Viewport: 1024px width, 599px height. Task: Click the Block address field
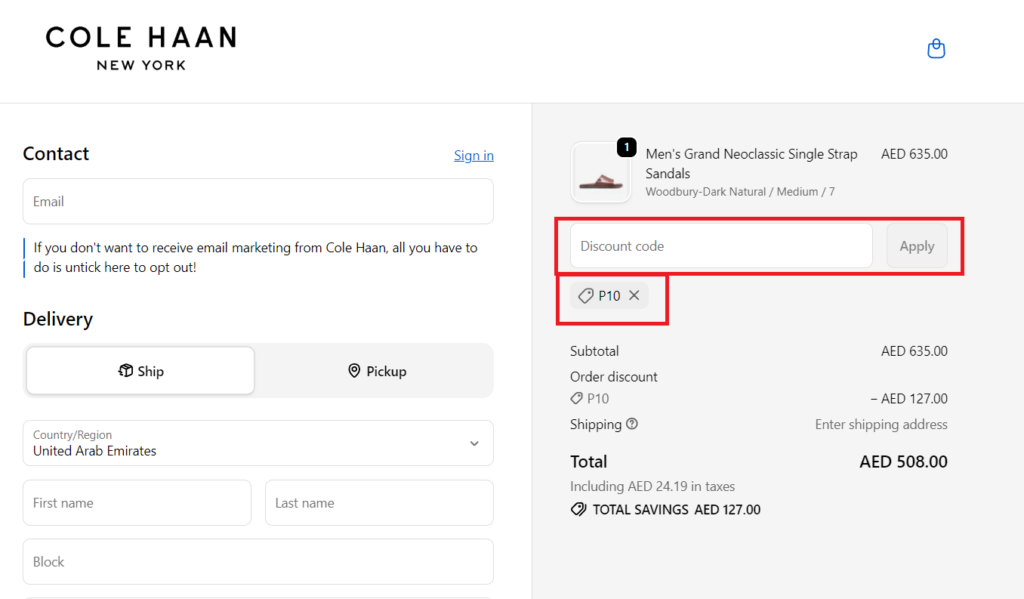(258, 561)
